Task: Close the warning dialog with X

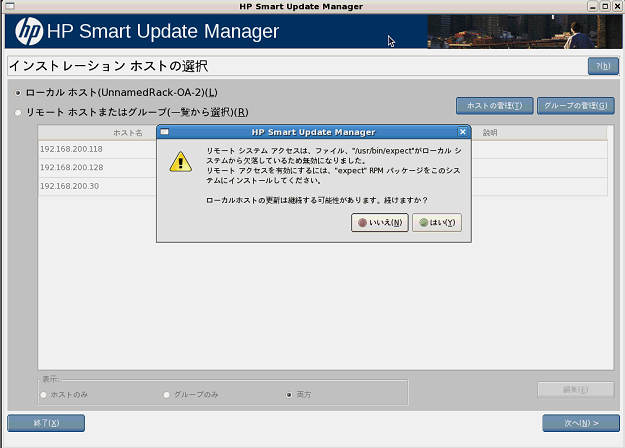Action: coord(462,131)
